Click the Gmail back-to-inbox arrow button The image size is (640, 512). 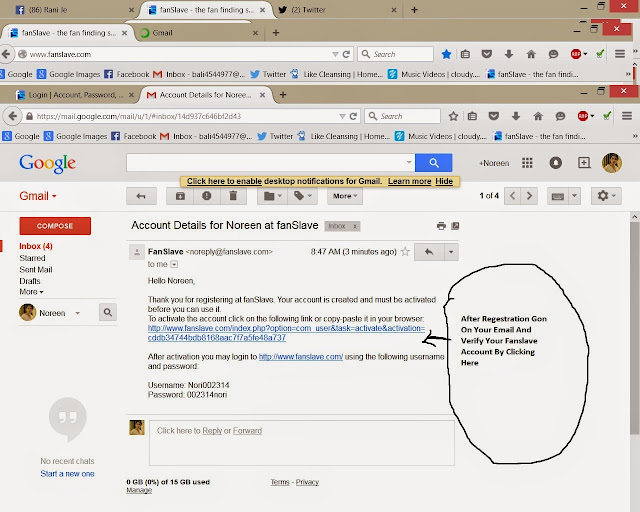(x=141, y=196)
